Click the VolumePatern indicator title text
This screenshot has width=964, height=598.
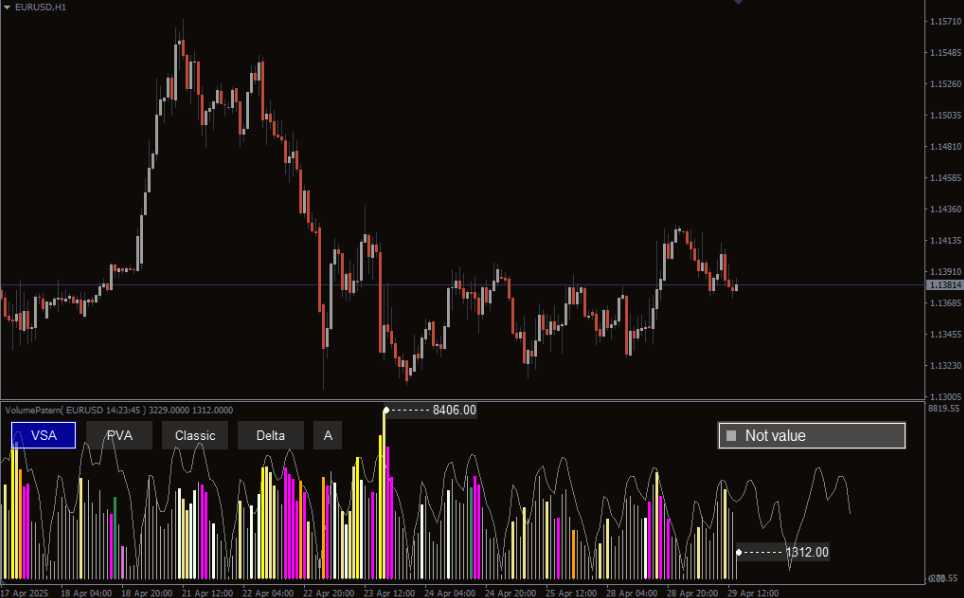click(118, 409)
